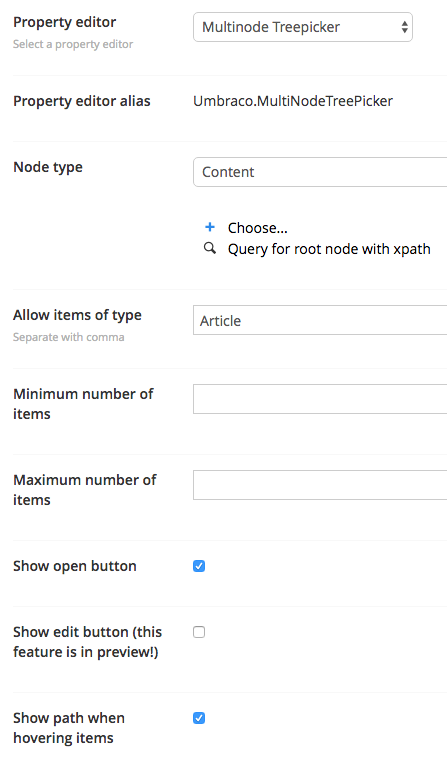The height and width of the screenshot is (758, 447).
Task: Click the Show open button label
Action: pyautogui.click(x=75, y=566)
